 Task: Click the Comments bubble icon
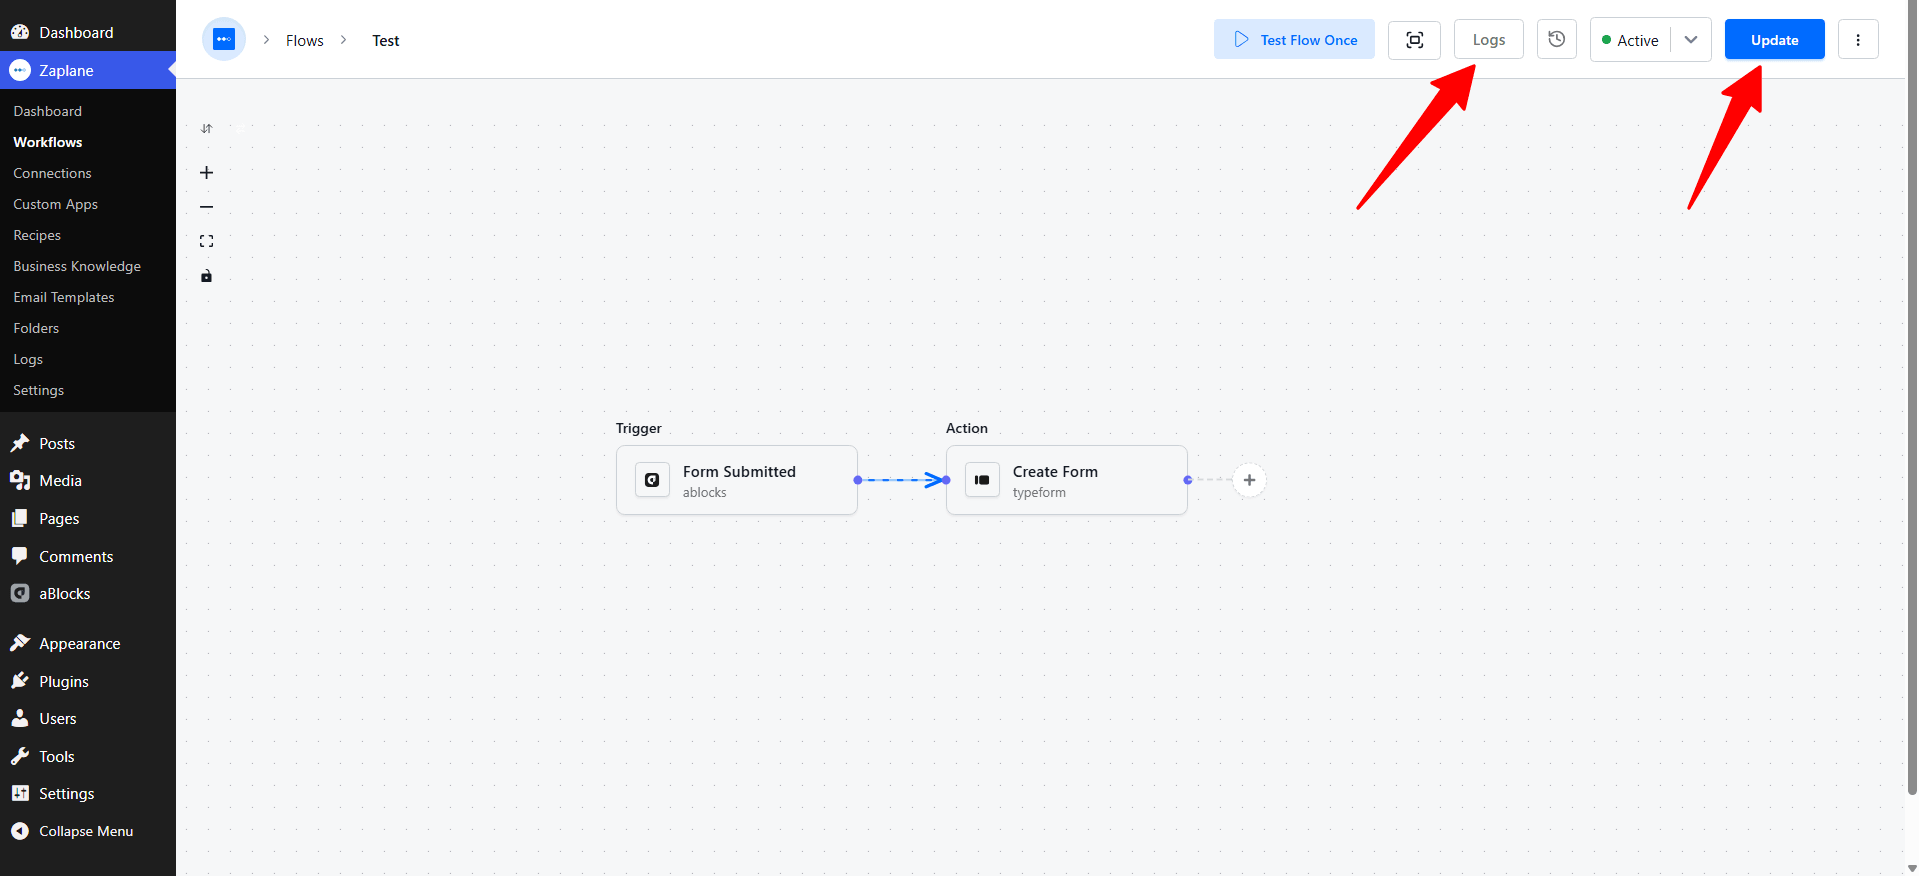(x=20, y=556)
